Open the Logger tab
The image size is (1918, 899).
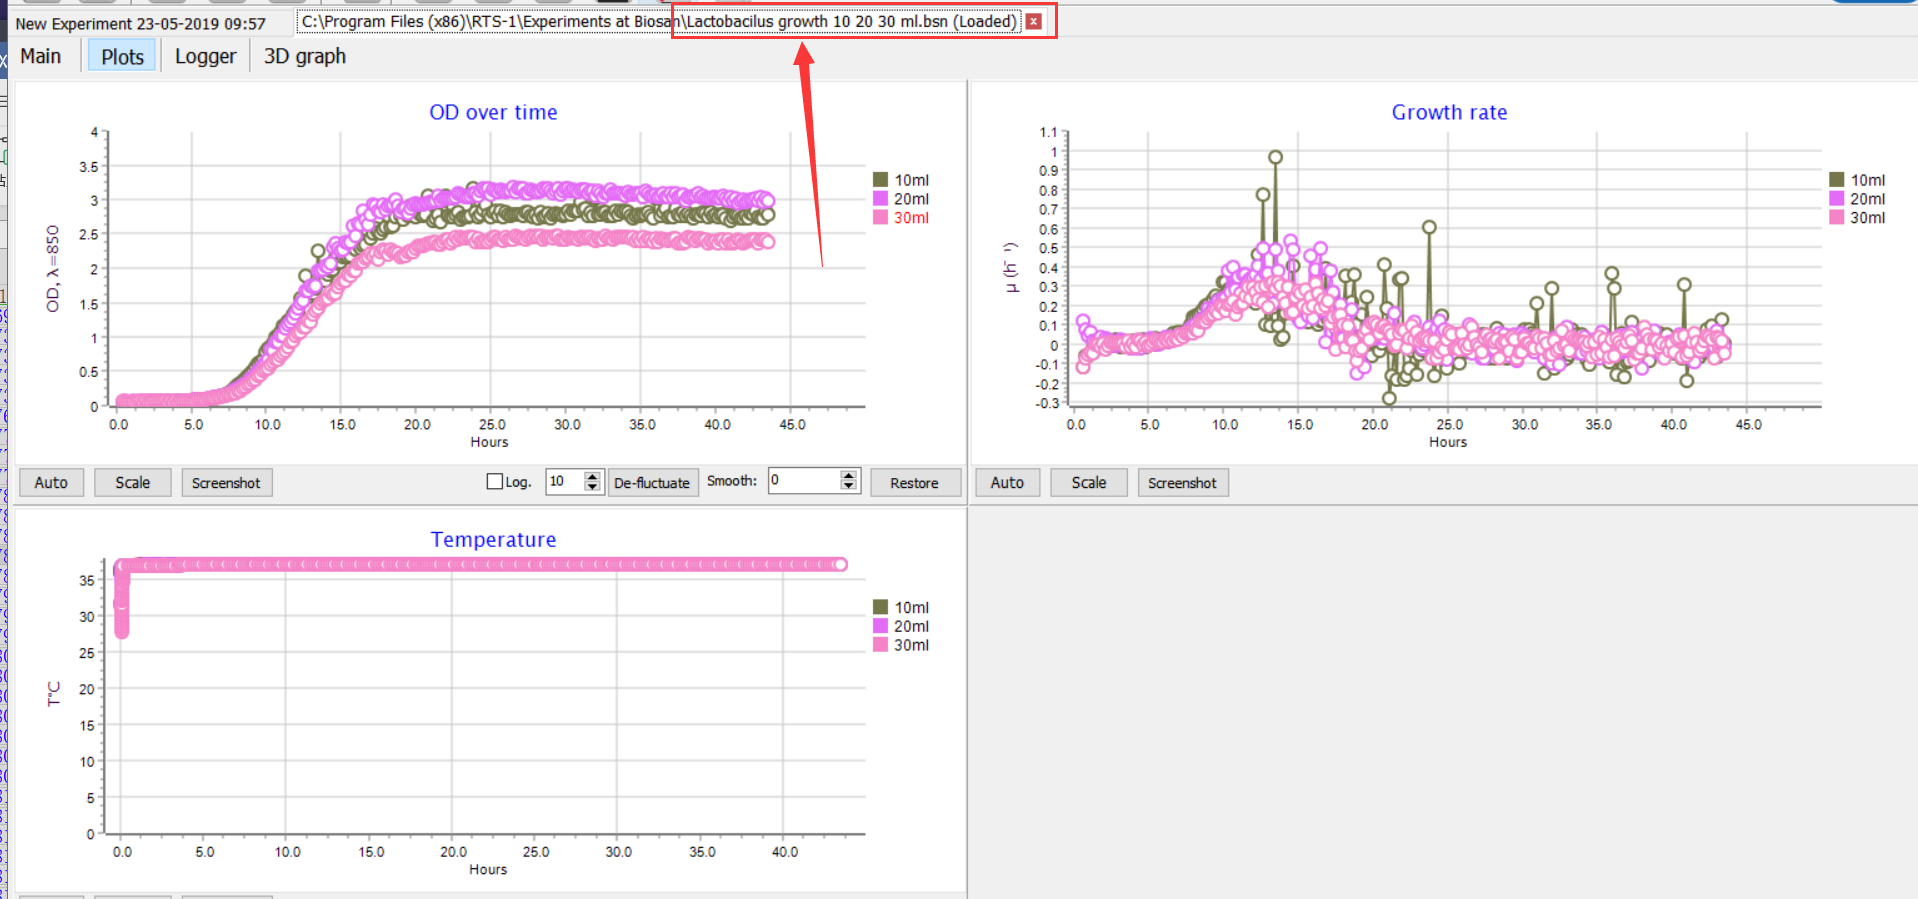tap(205, 56)
